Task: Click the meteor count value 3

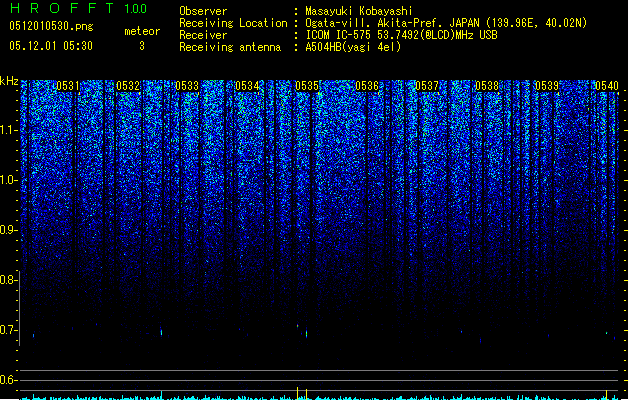Action: (142, 46)
